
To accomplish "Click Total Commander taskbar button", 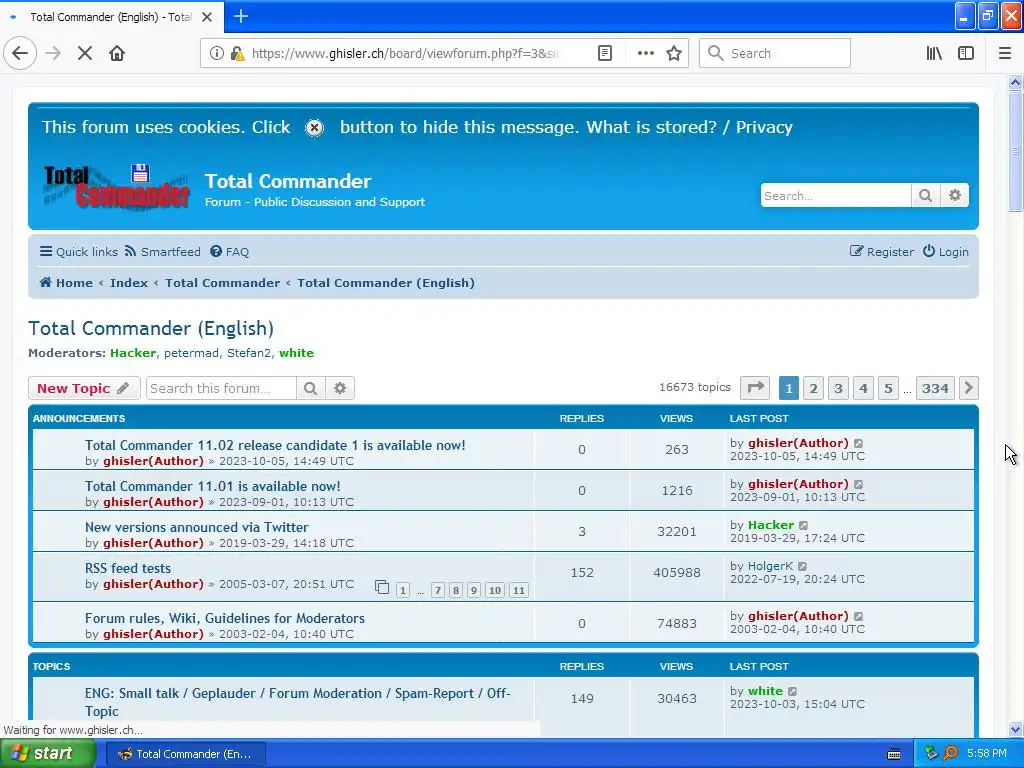I will [x=185, y=754].
